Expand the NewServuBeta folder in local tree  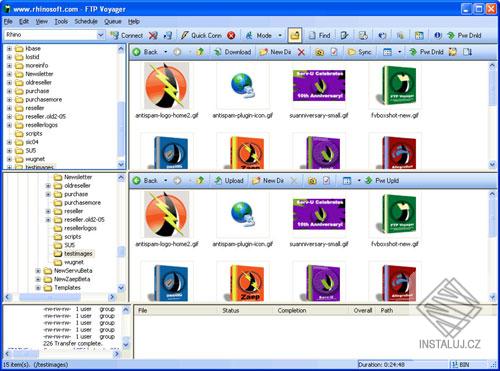(x=38, y=271)
